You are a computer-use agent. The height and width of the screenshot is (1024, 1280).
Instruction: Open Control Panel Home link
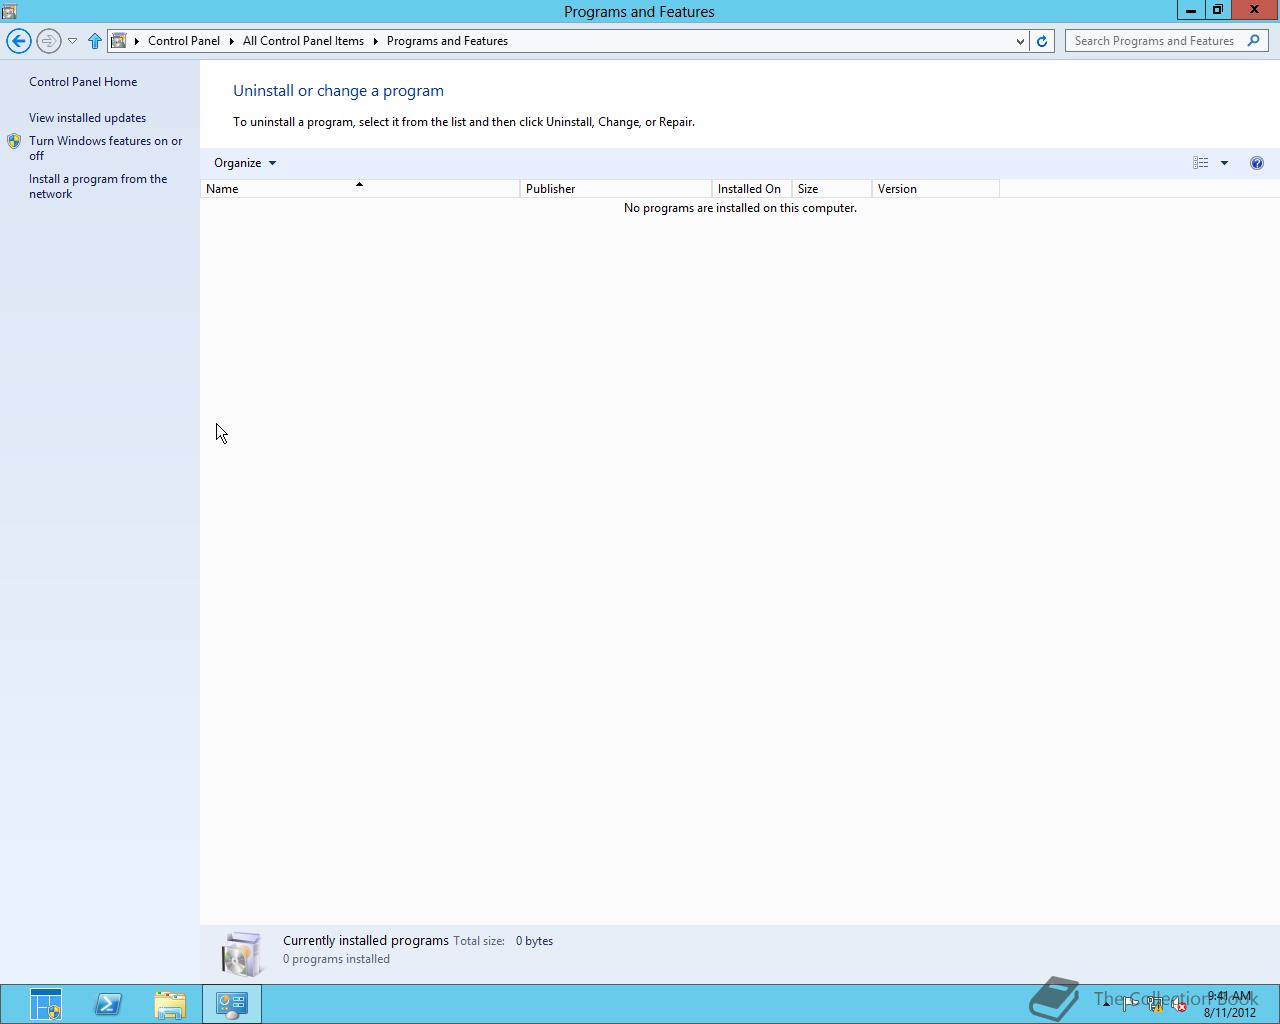coord(83,82)
